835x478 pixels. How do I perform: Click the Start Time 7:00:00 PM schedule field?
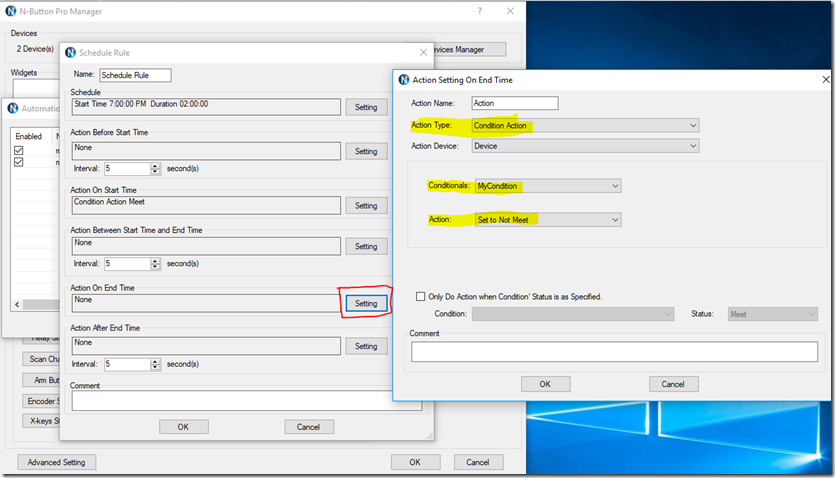pos(206,107)
